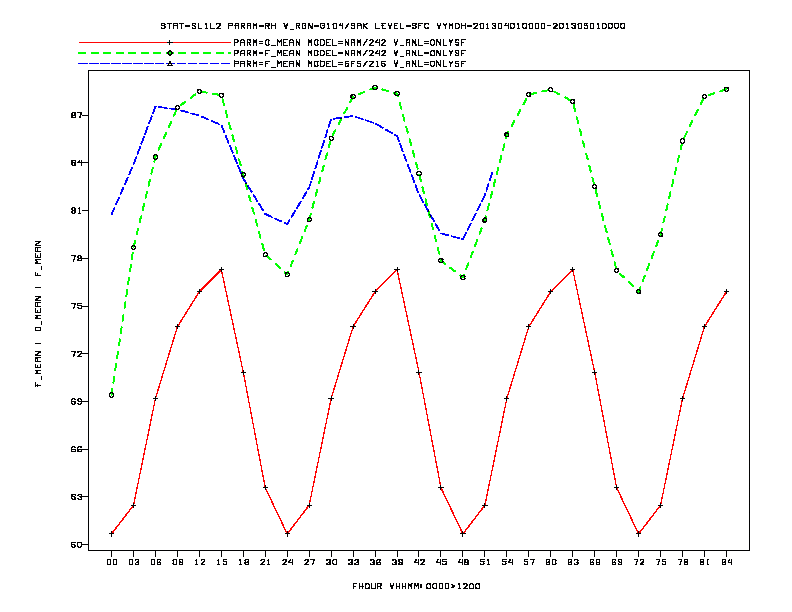Viewport: 792px width, 612px height.
Task: Select the green F_MEAN NAM/242 legend label
Action: 349,53
